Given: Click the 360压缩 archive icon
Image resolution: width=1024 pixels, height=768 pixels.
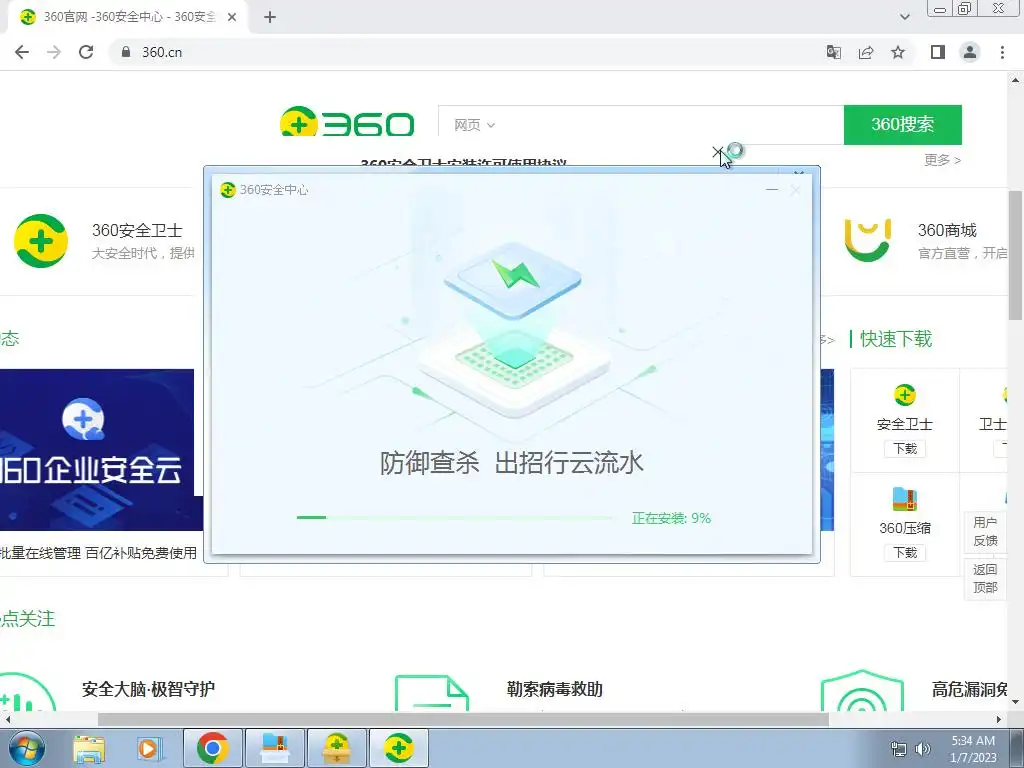Looking at the screenshot, I should (x=904, y=500).
